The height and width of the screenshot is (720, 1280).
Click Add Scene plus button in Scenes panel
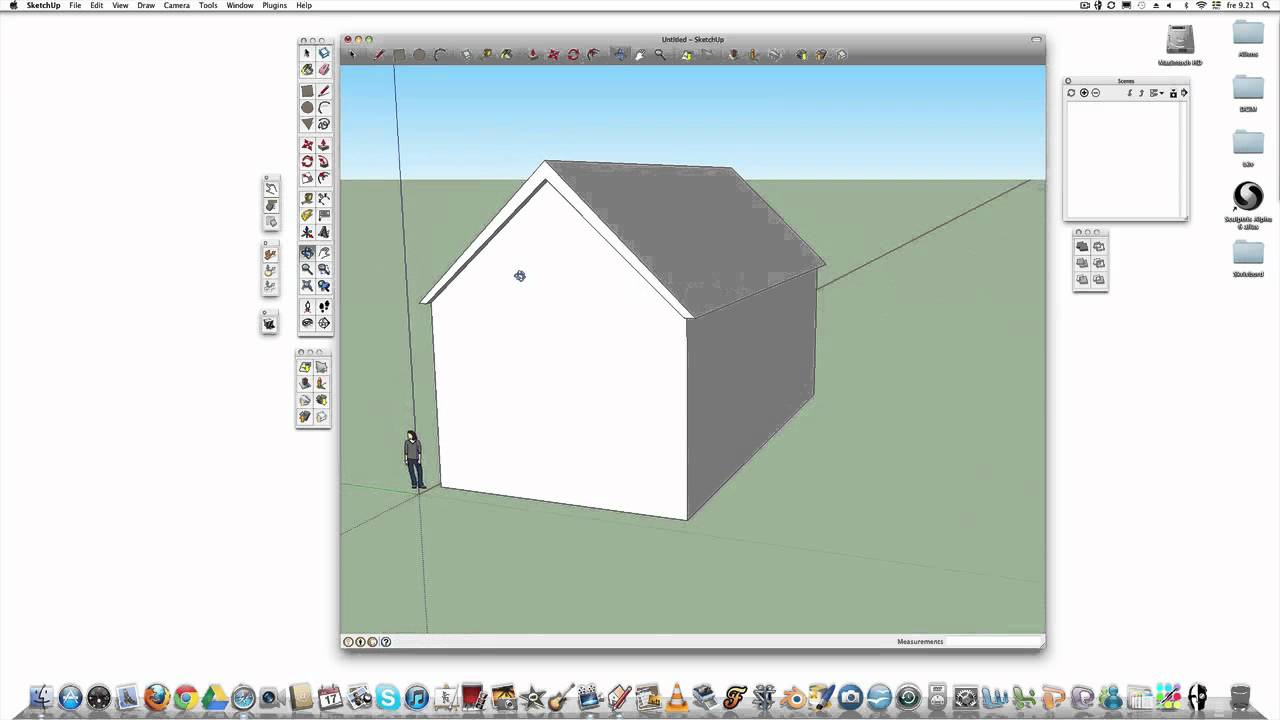[1084, 93]
